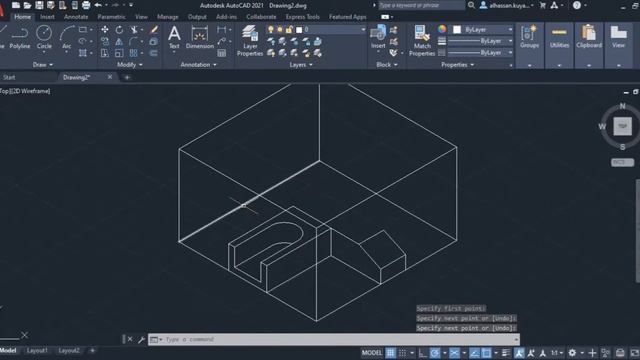The width and height of the screenshot is (640, 360).
Task: Expand the Layers panel dropdown
Action: pos(301,64)
